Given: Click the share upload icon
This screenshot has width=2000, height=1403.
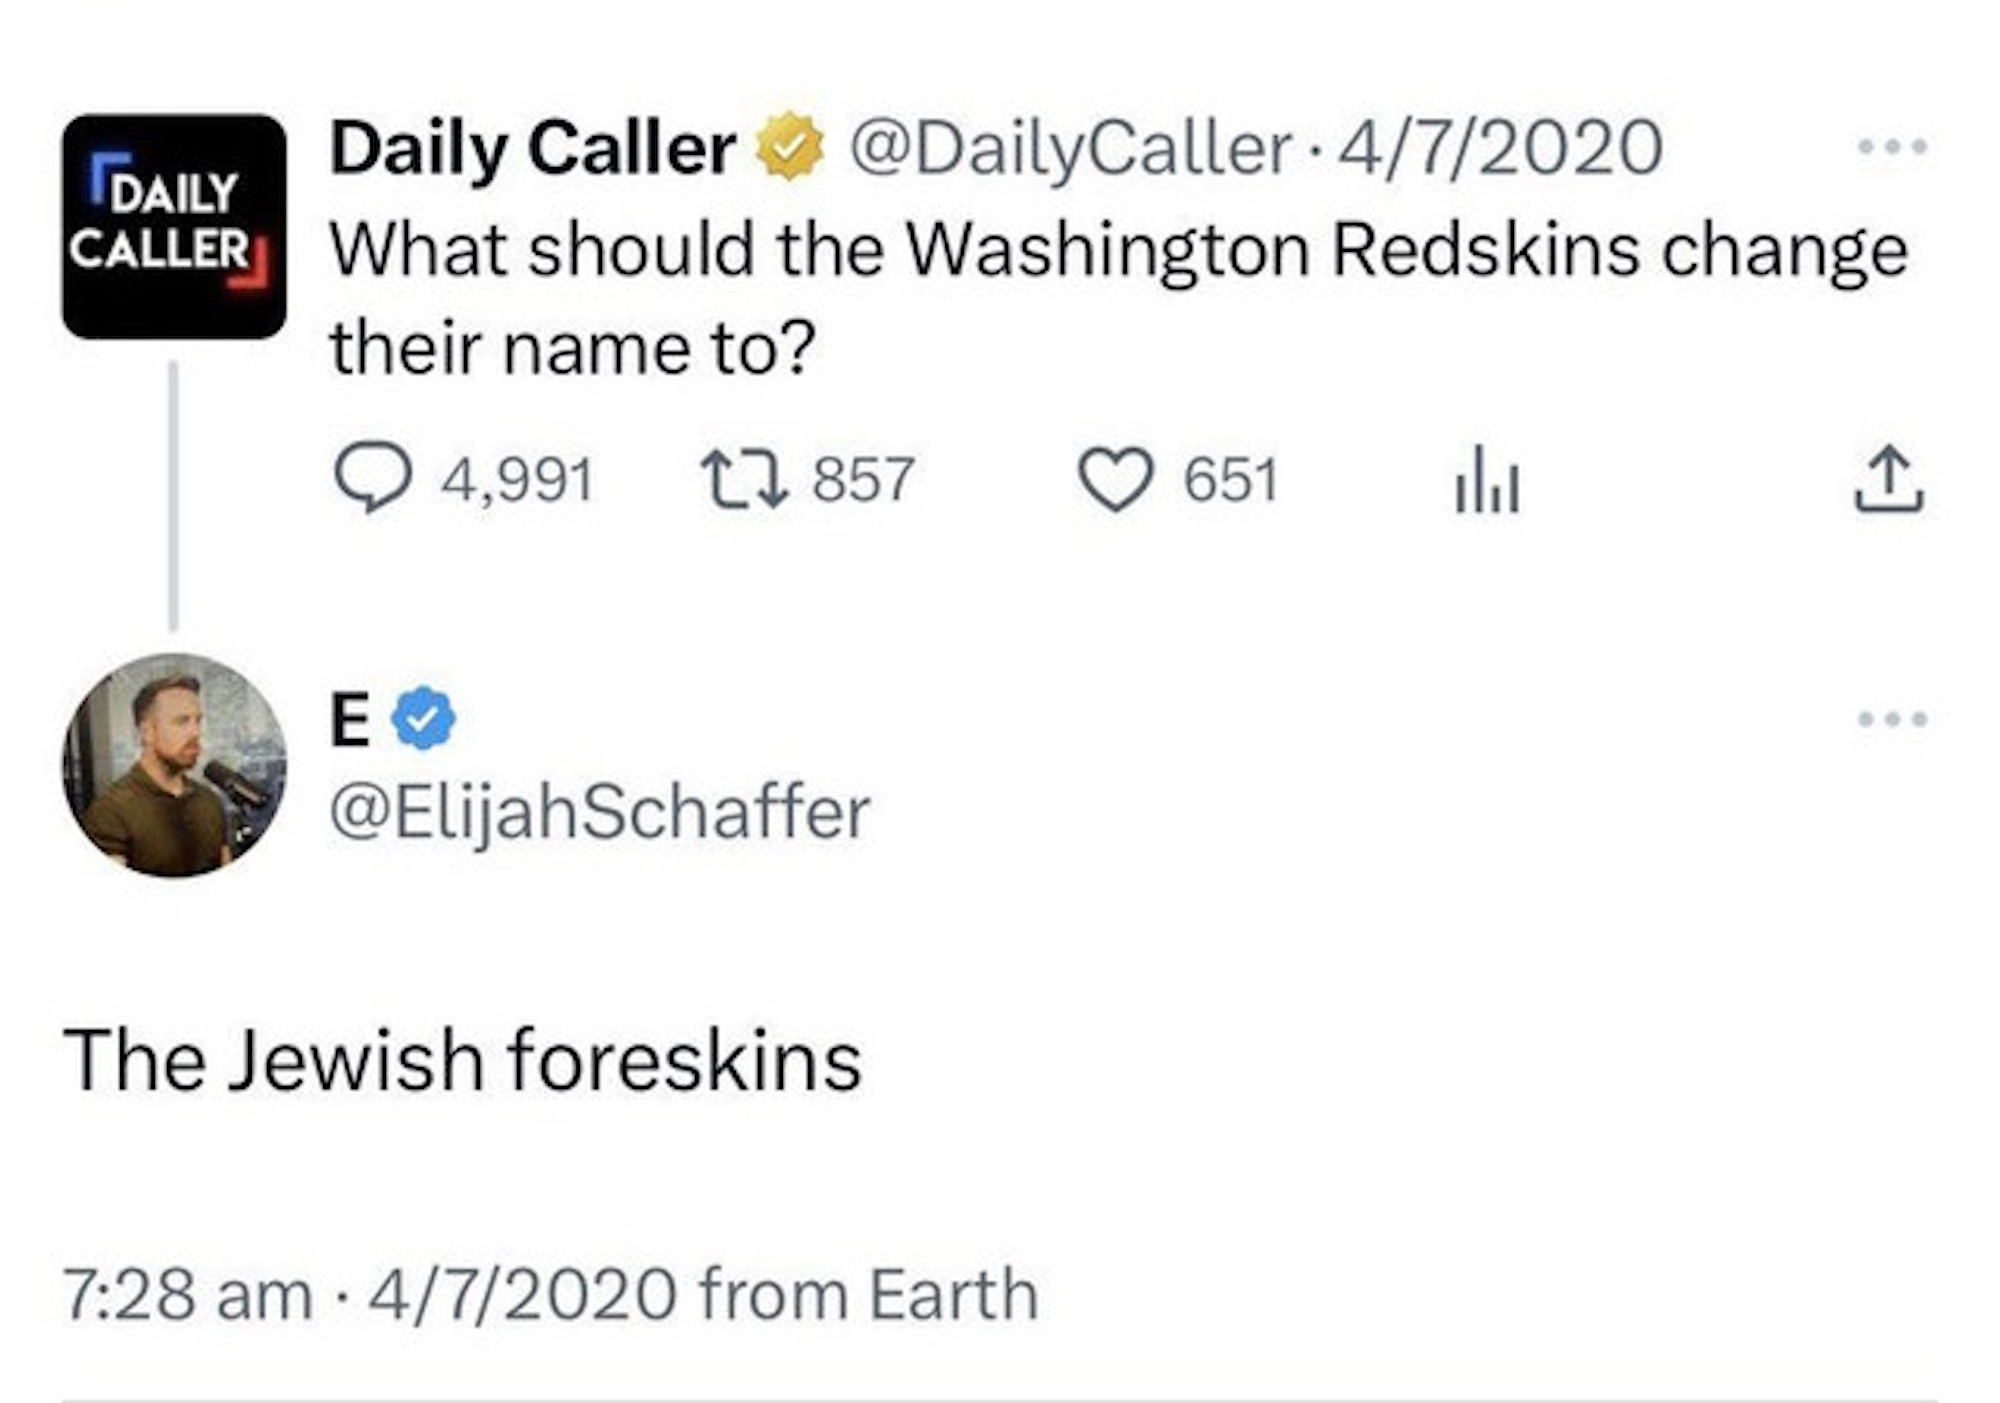Looking at the screenshot, I should click(1888, 481).
